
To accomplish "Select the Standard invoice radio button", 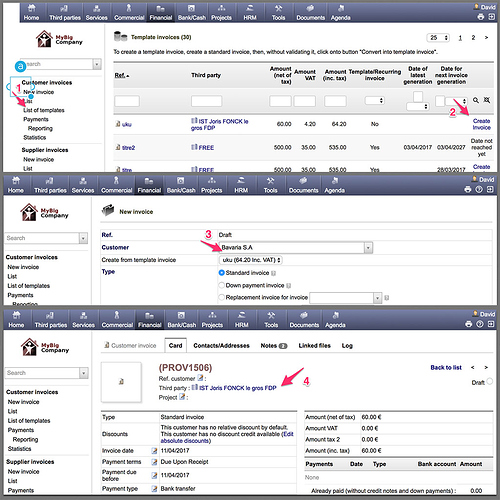I will tap(221, 273).
